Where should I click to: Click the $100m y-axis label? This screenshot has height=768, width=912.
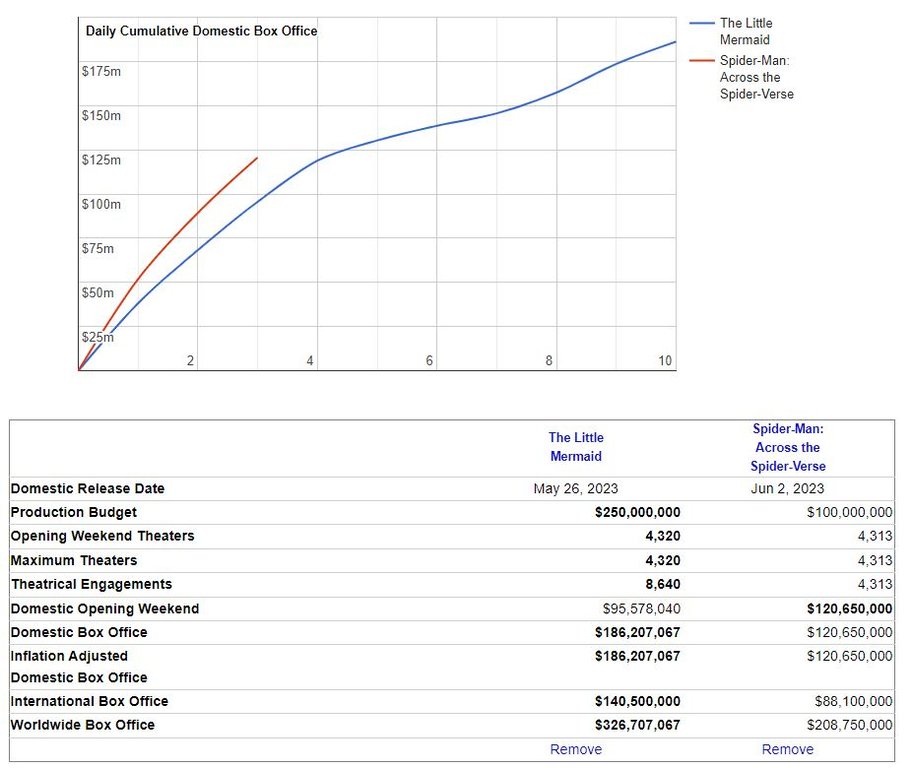101,204
